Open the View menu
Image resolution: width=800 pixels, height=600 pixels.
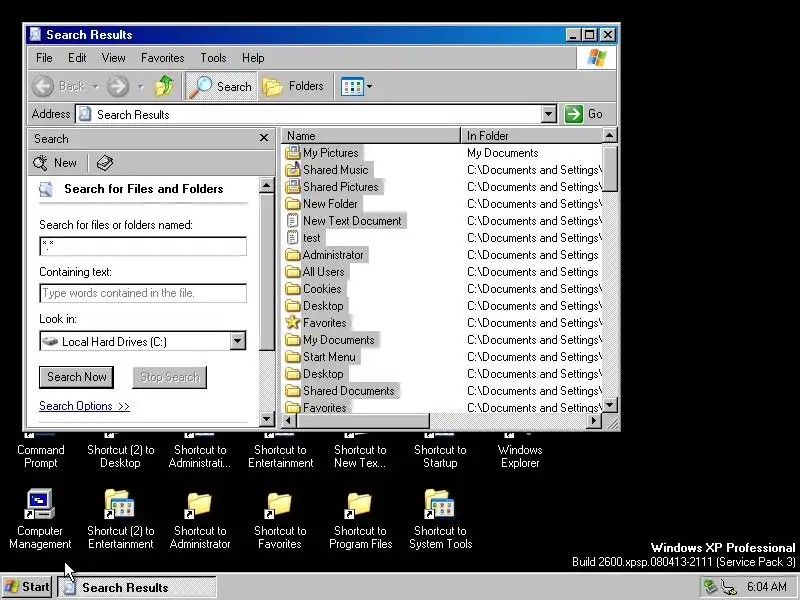pyautogui.click(x=113, y=58)
